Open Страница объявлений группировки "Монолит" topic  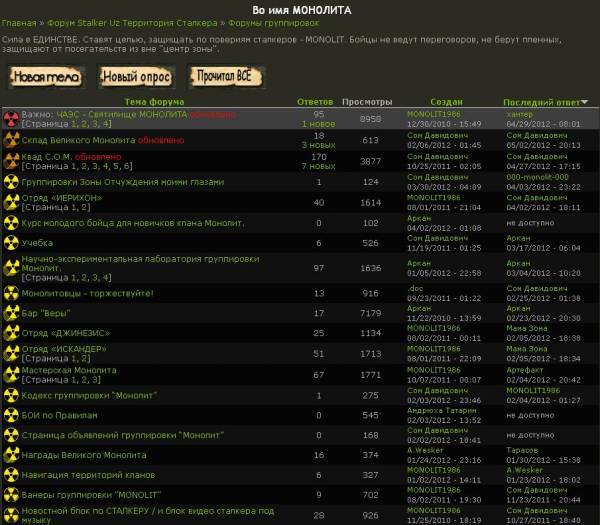(123, 435)
